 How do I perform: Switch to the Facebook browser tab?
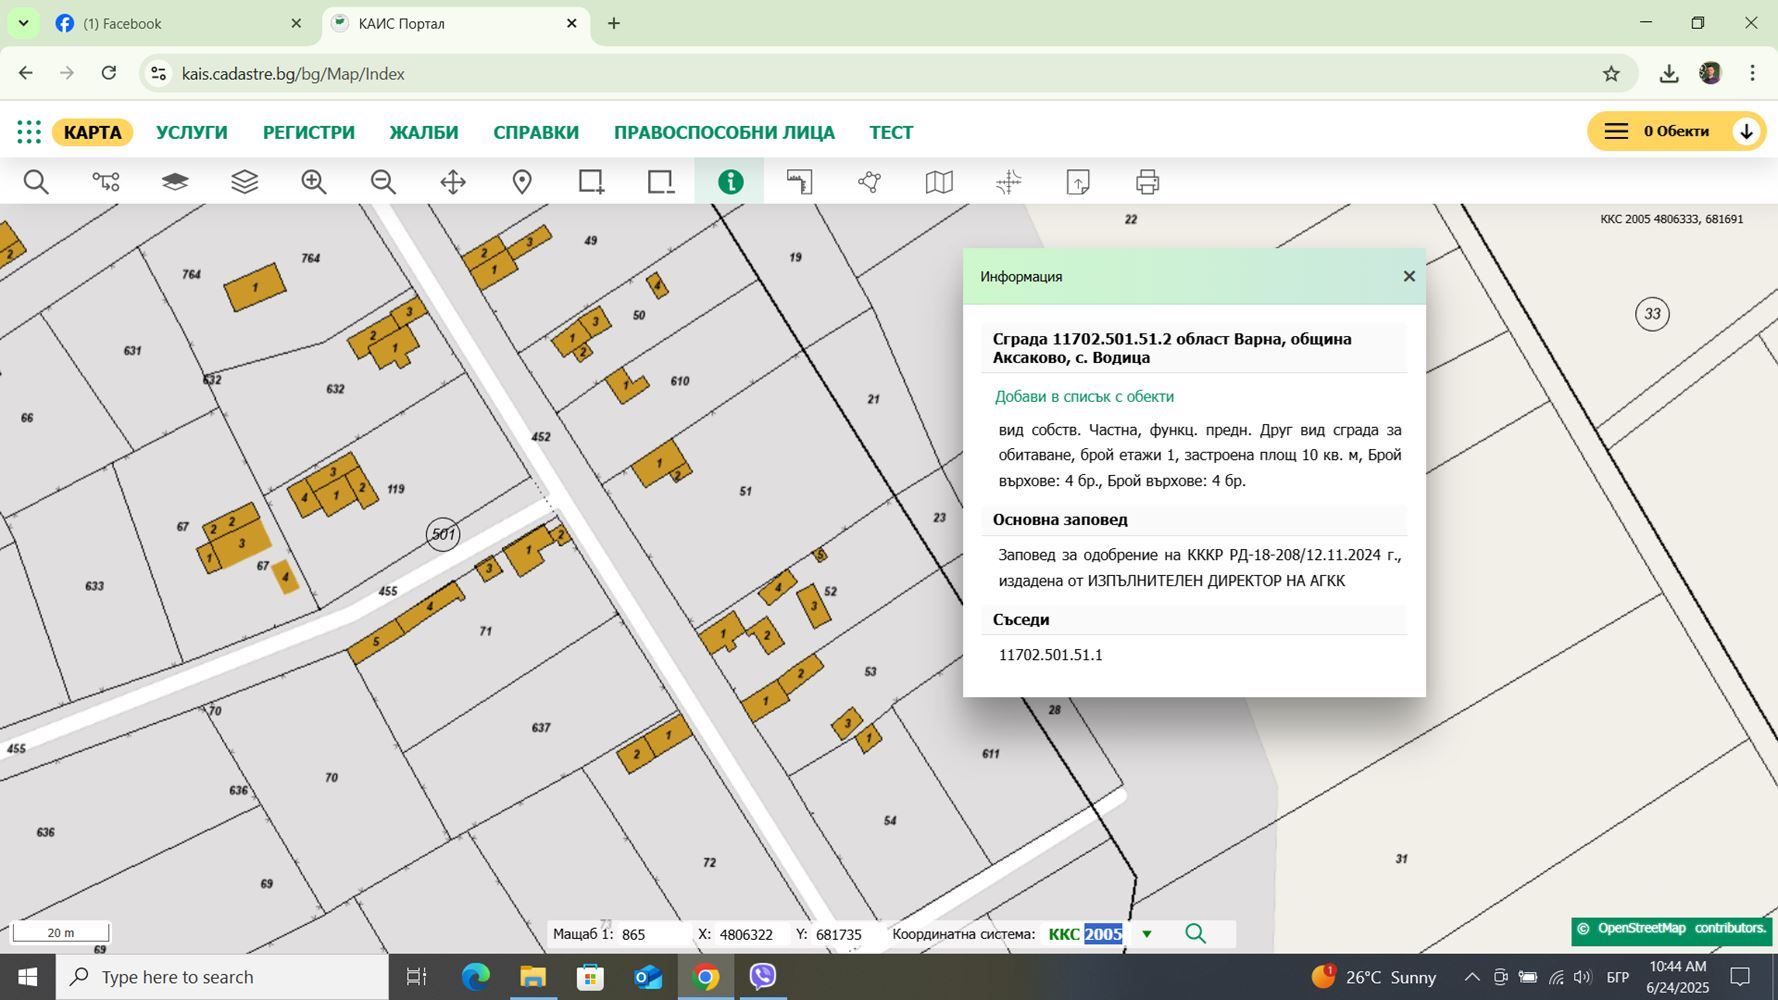tap(180, 23)
